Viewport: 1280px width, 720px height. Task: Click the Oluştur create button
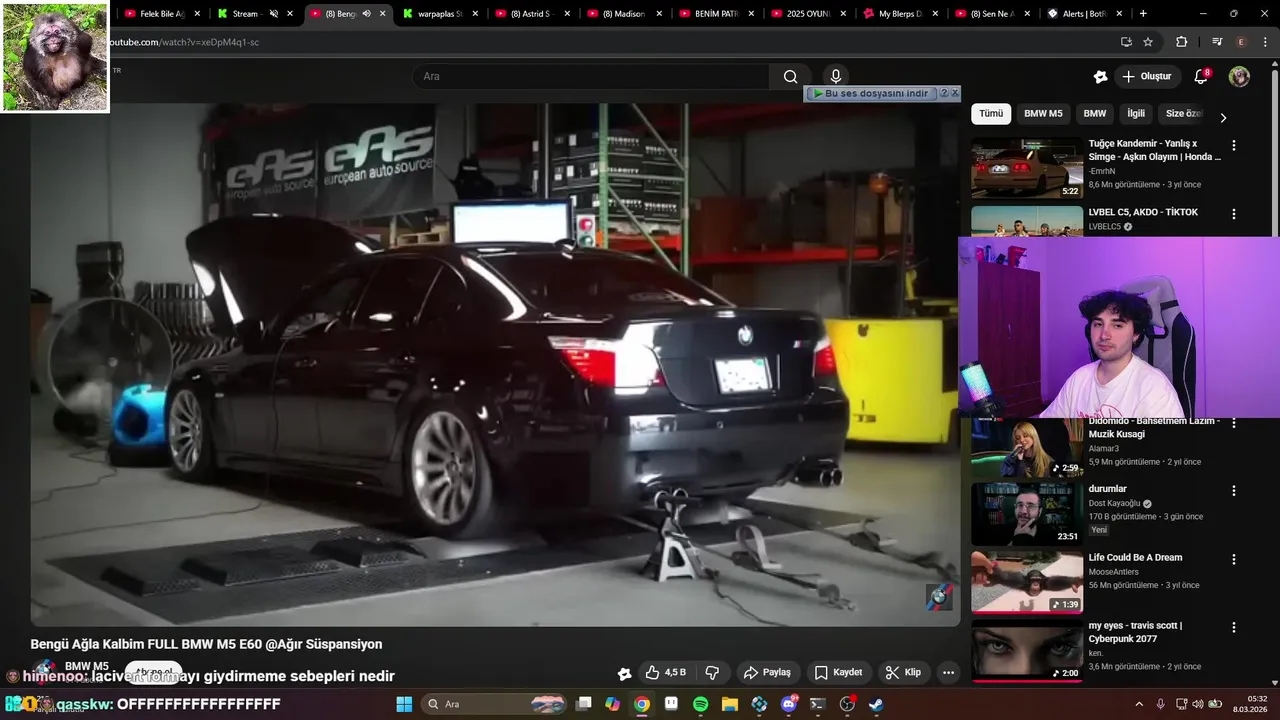click(x=1146, y=77)
